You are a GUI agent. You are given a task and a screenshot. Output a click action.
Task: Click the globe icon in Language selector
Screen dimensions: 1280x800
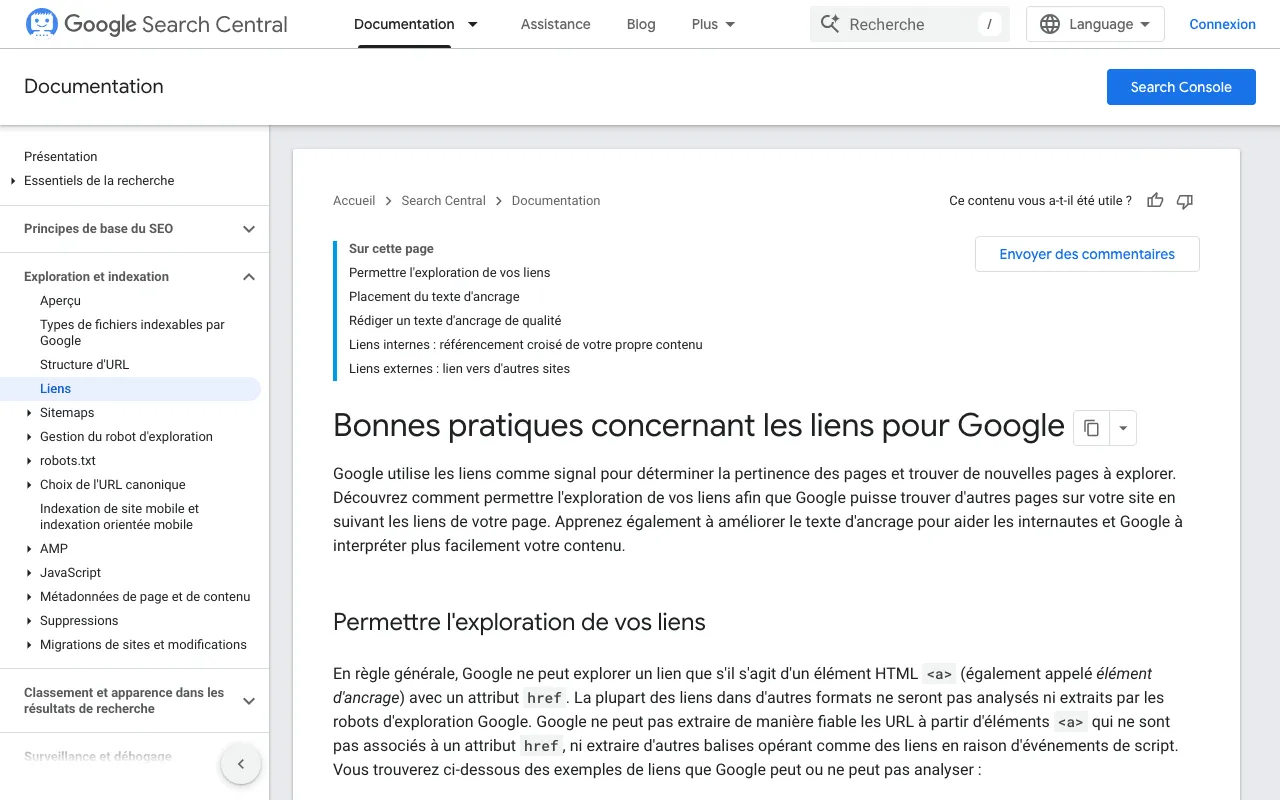1050,24
